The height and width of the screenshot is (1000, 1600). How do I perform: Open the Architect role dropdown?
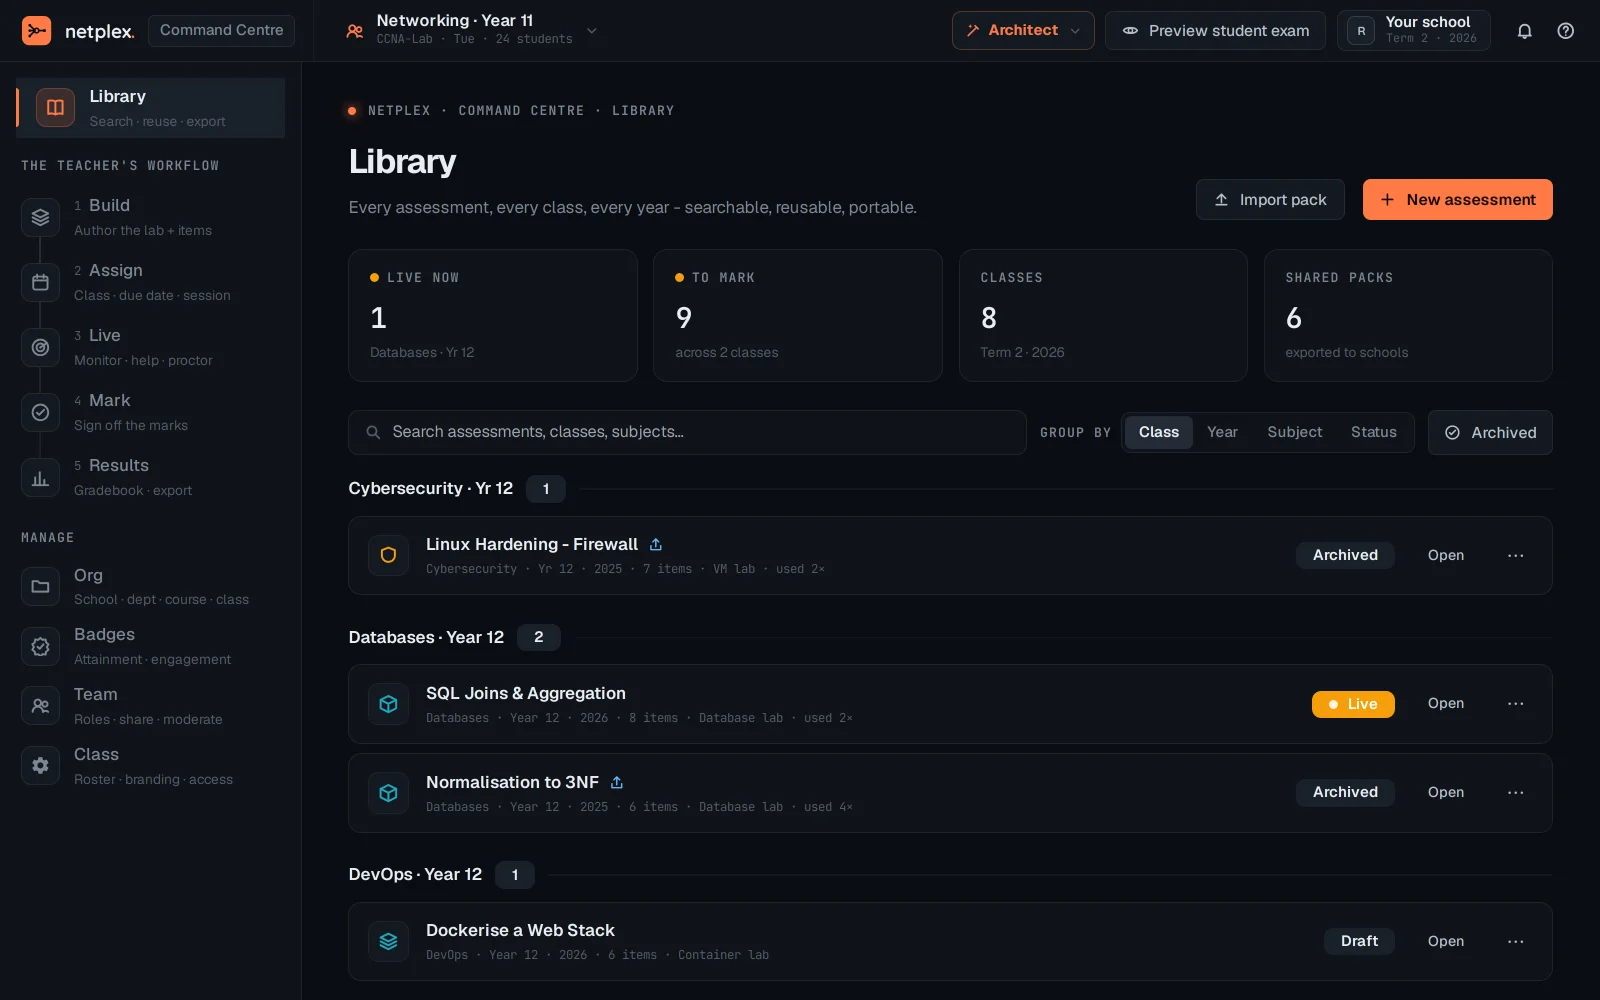[1023, 30]
